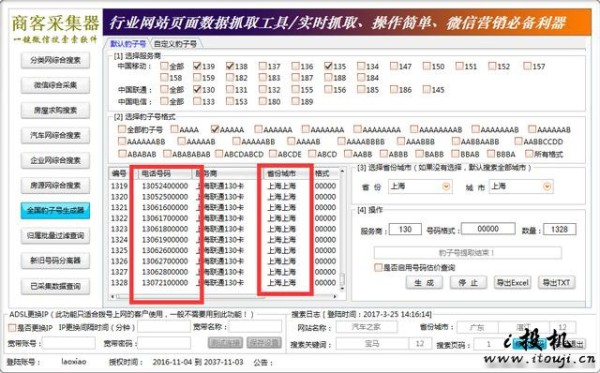
Task: Click the 停止 button
Action: click(468, 283)
